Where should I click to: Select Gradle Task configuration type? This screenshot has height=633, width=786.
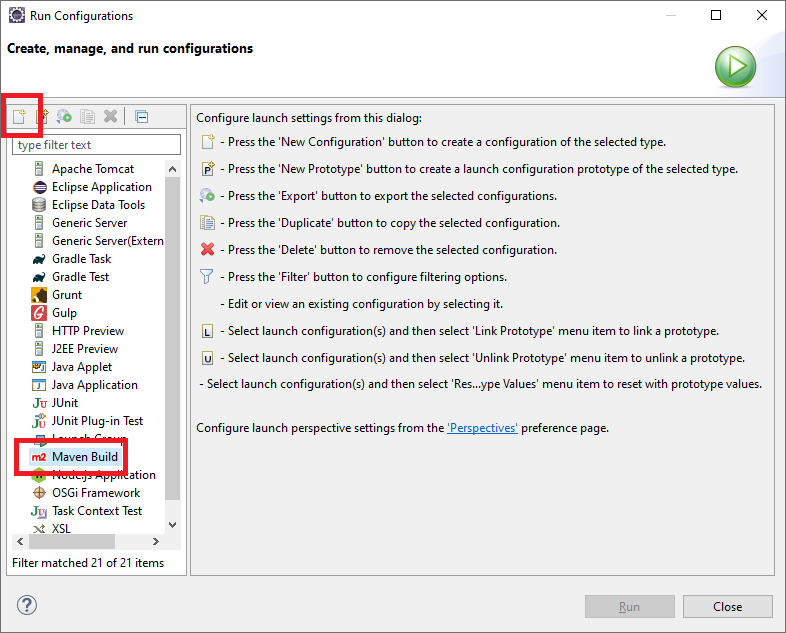tap(81, 259)
